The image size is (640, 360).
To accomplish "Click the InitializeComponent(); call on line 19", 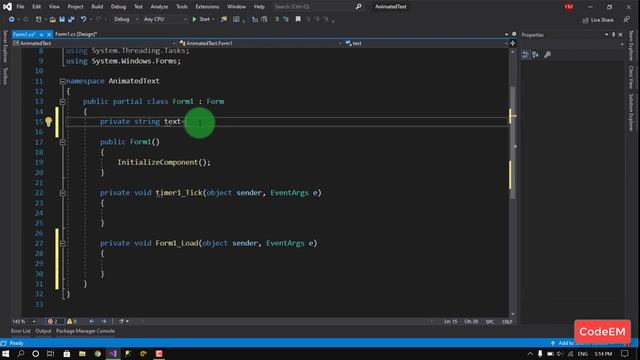I will (164, 162).
